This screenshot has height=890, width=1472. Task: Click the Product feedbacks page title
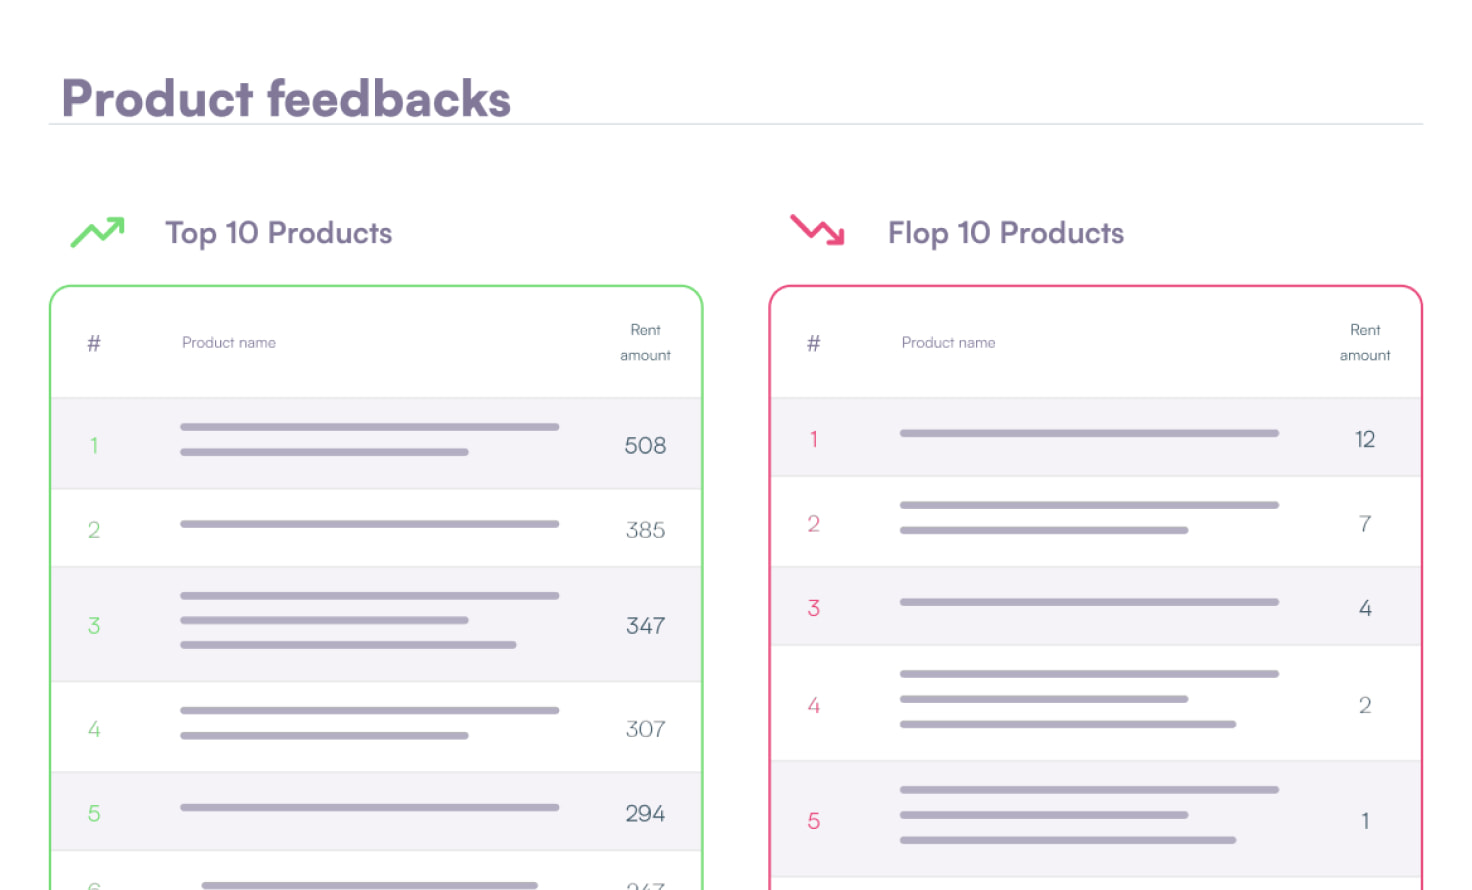(286, 99)
